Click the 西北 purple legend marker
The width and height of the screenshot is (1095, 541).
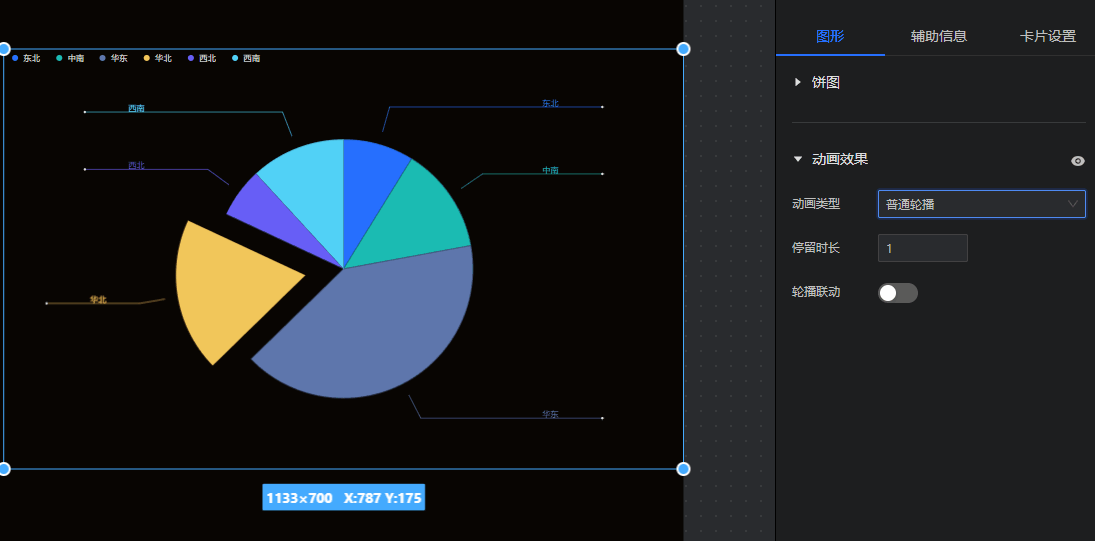click(191, 59)
